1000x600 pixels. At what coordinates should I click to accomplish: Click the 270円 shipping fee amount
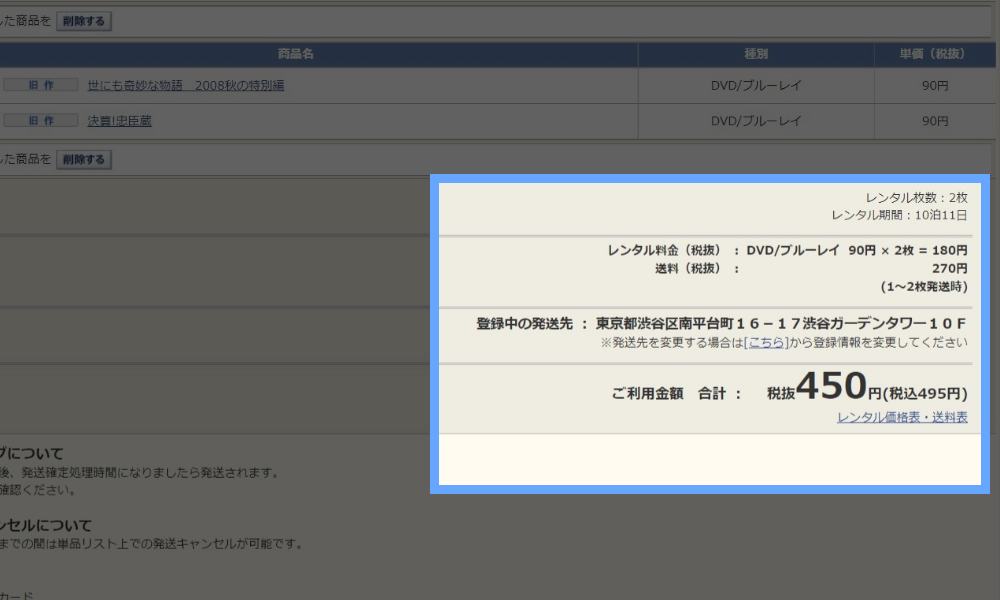tap(949, 268)
